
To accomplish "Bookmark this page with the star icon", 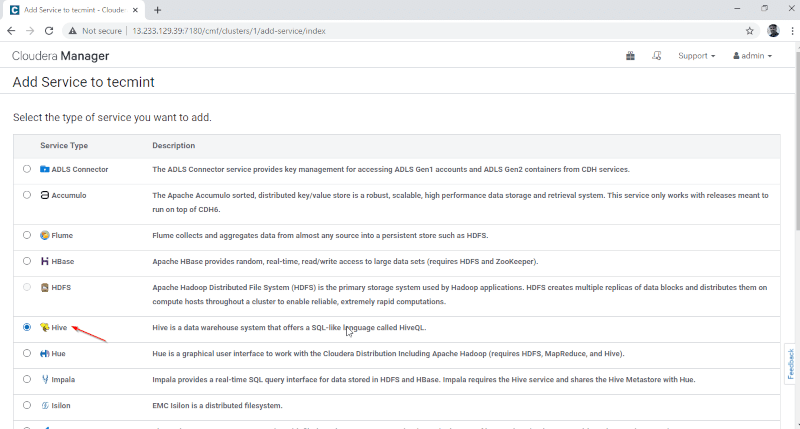I will pyautogui.click(x=749, y=31).
